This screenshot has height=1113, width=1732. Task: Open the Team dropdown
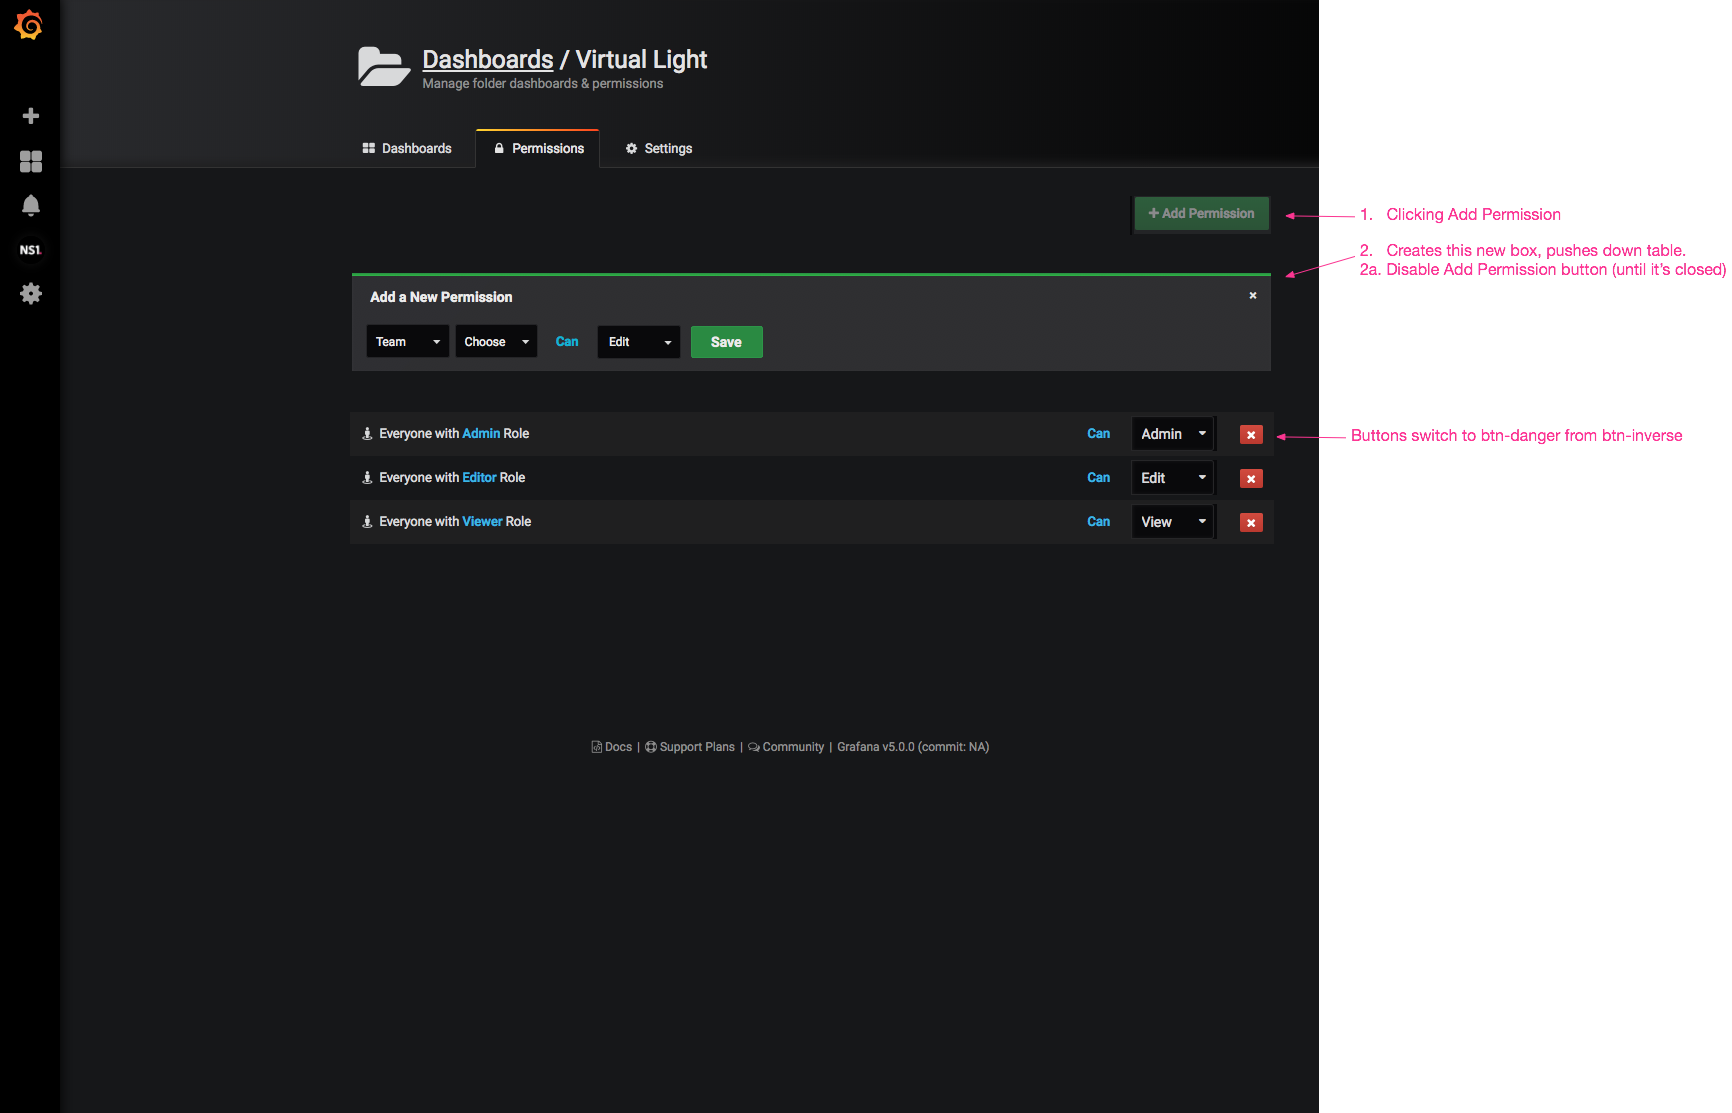click(x=407, y=341)
